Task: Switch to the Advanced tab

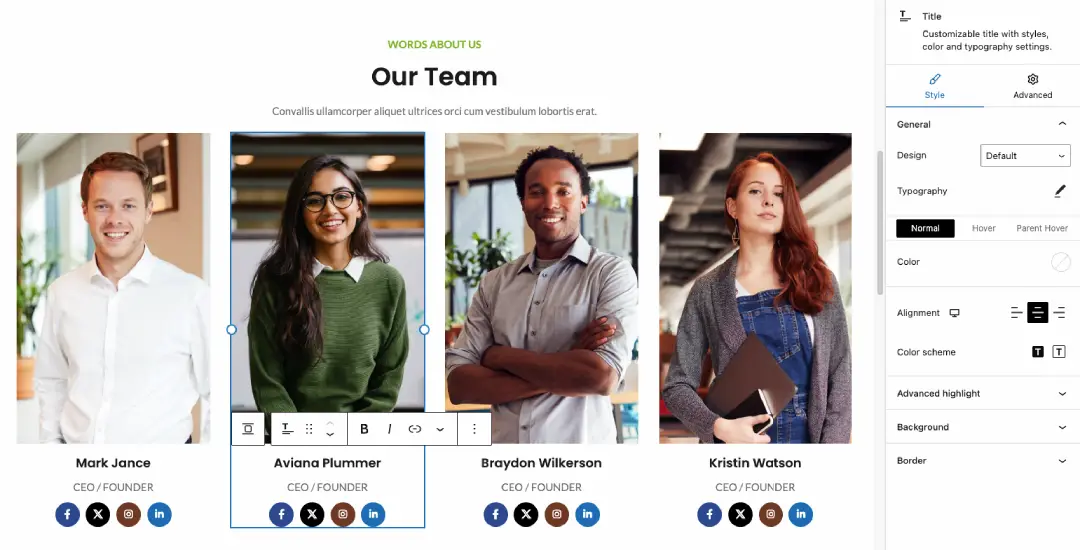Action: 1032,87
